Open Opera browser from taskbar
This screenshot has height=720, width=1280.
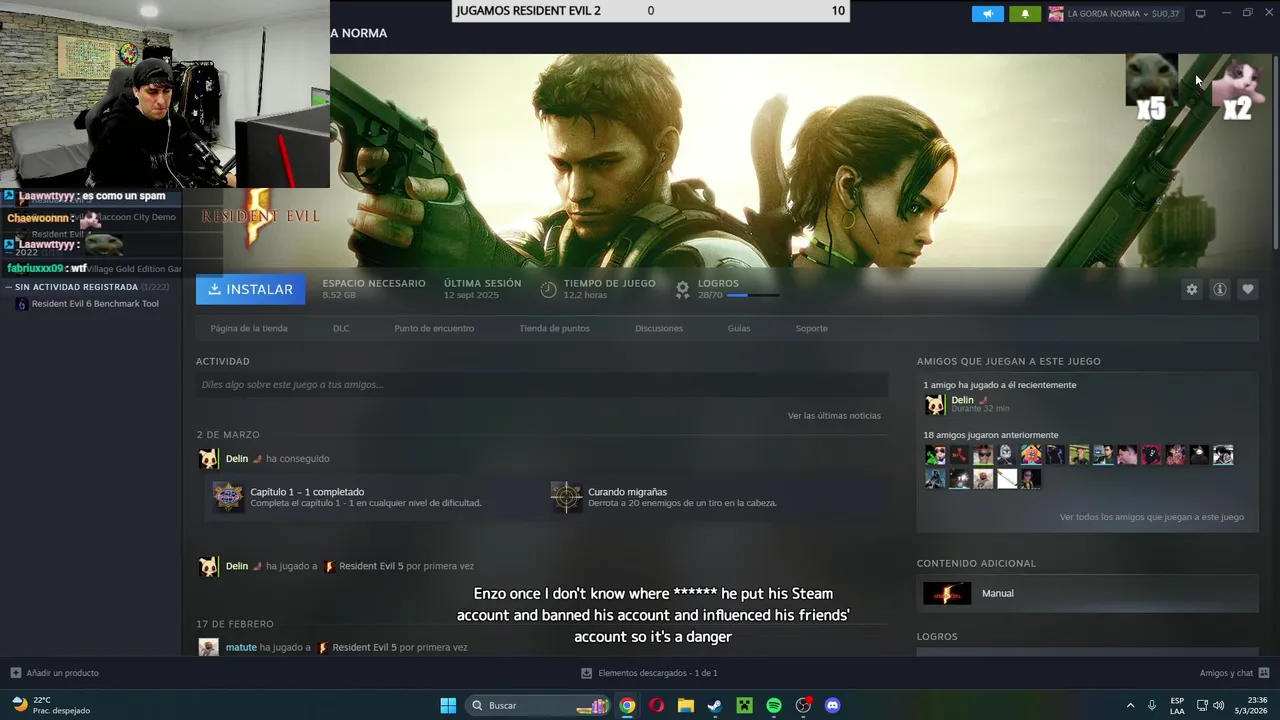click(656, 705)
